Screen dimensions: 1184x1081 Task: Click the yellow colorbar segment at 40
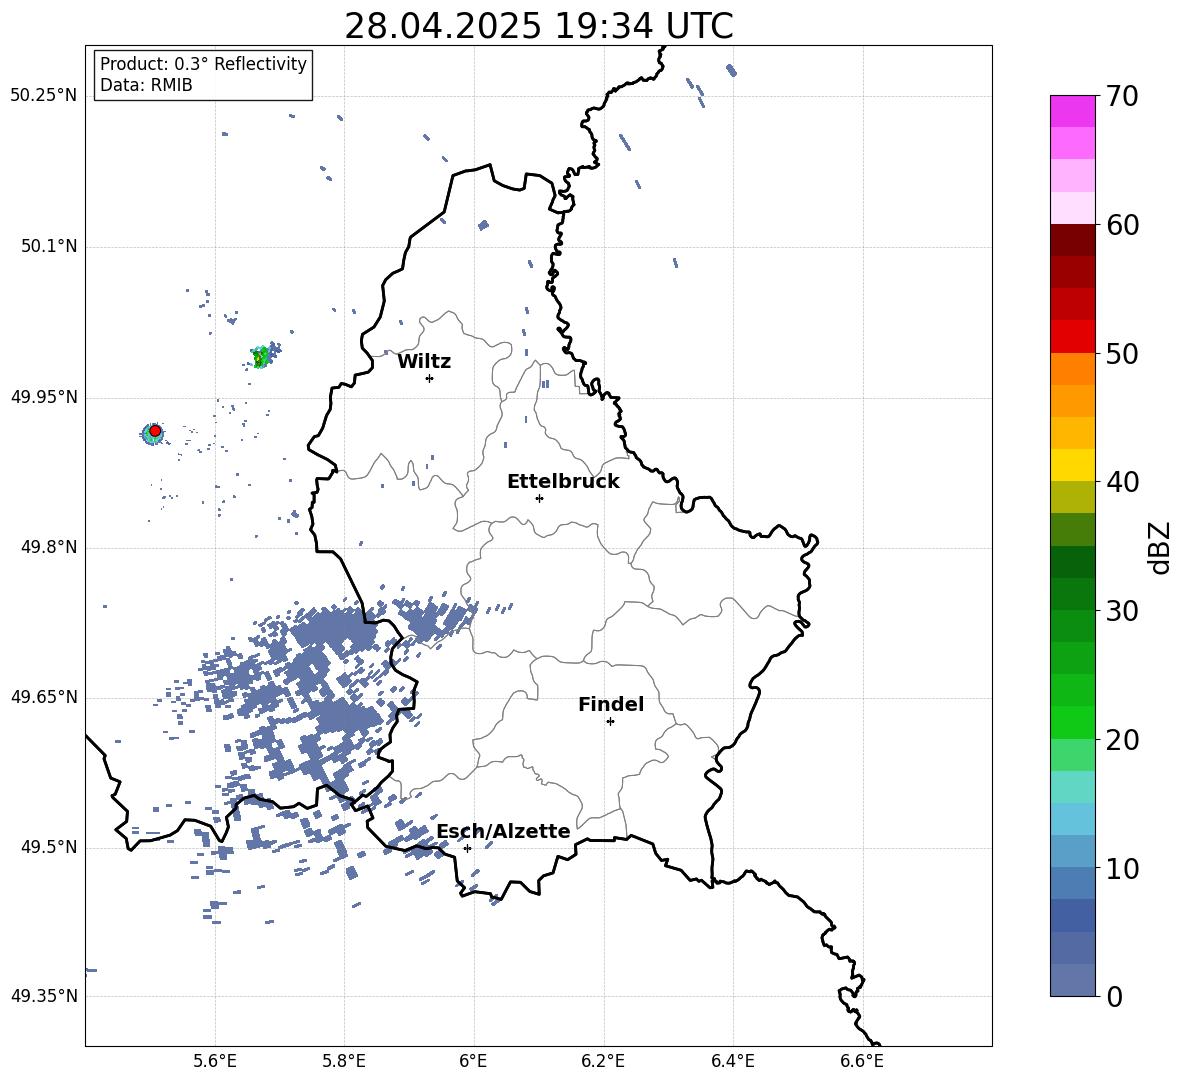click(1072, 466)
